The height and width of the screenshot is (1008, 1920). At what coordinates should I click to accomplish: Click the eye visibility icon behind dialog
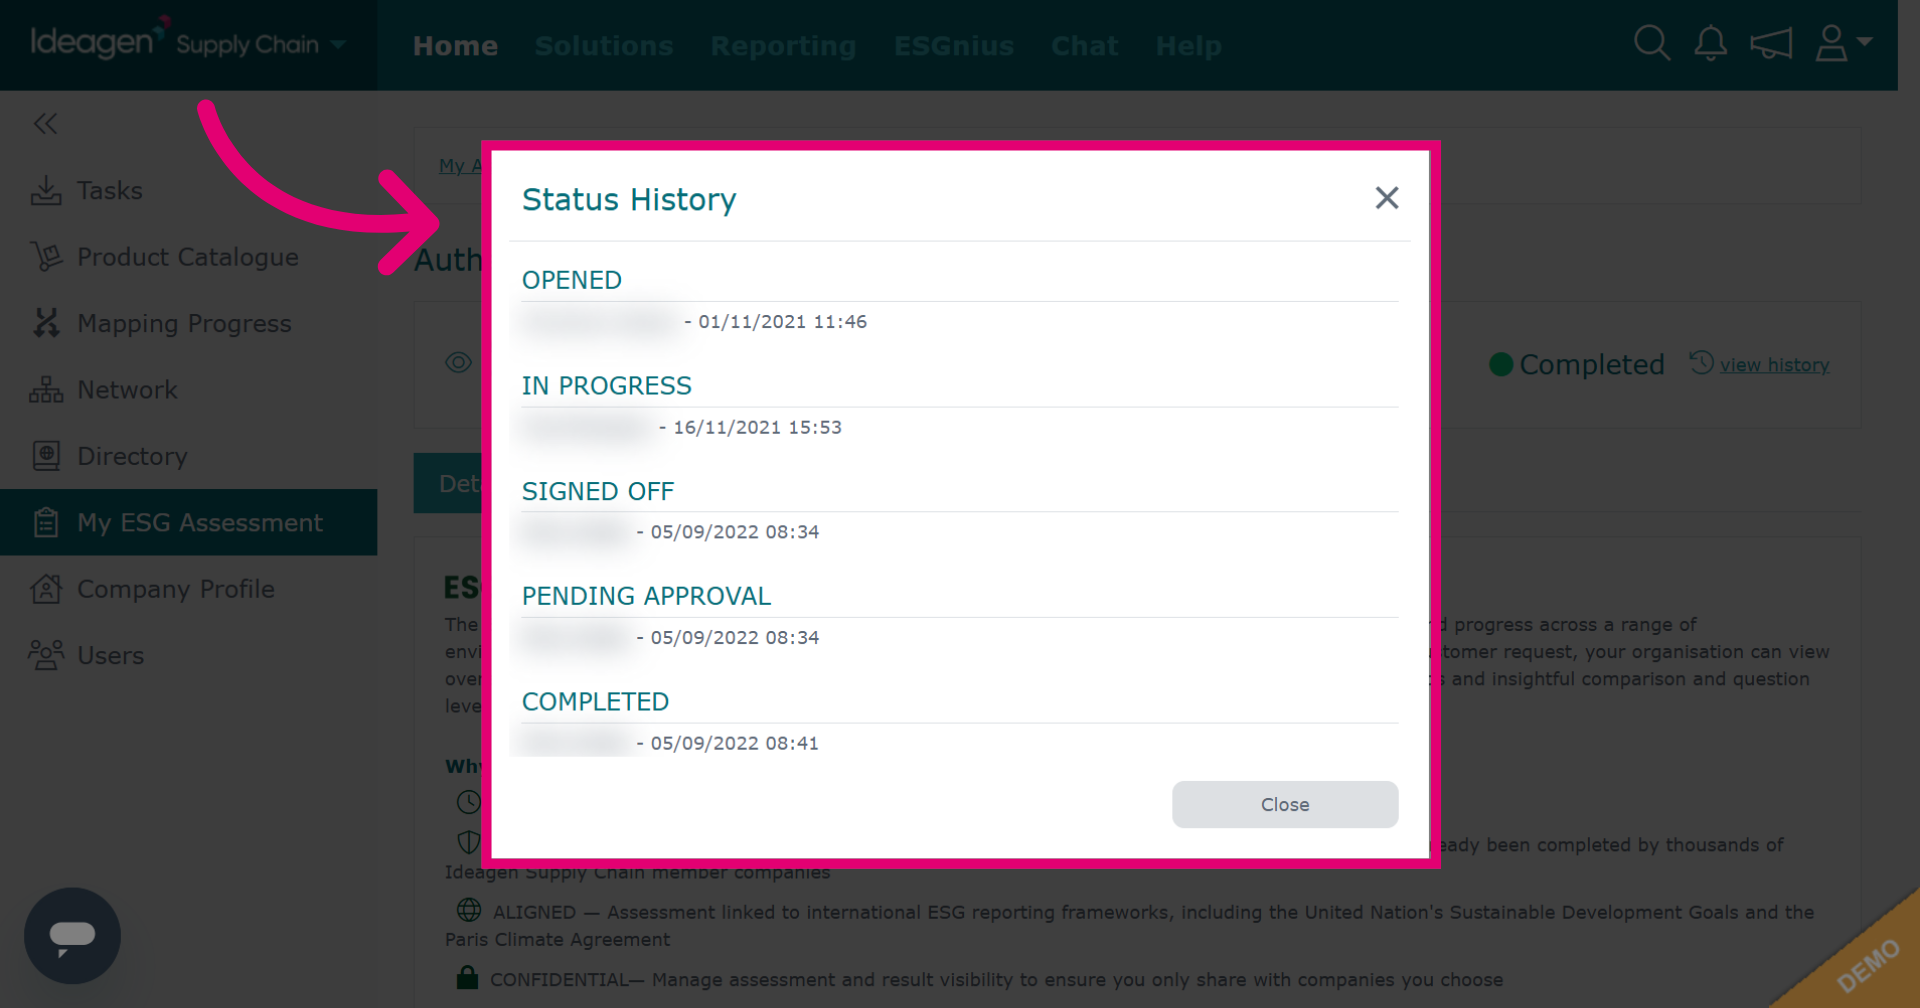pos(458,362)
